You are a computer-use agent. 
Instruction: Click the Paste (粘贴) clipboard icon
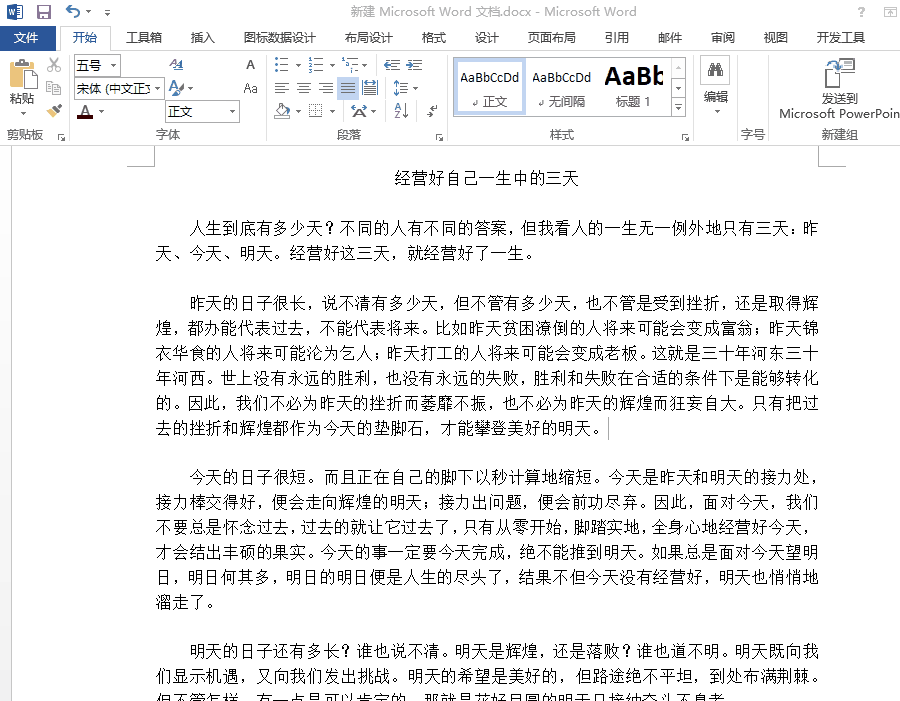pyautogui.click(x=22, y=74)
